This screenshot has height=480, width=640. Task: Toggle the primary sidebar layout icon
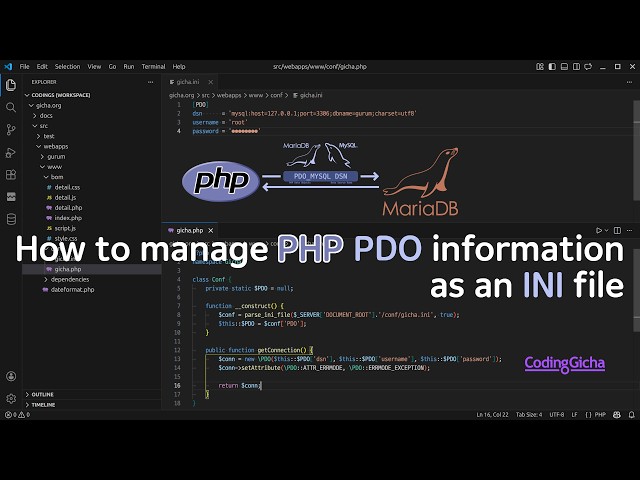552,67
